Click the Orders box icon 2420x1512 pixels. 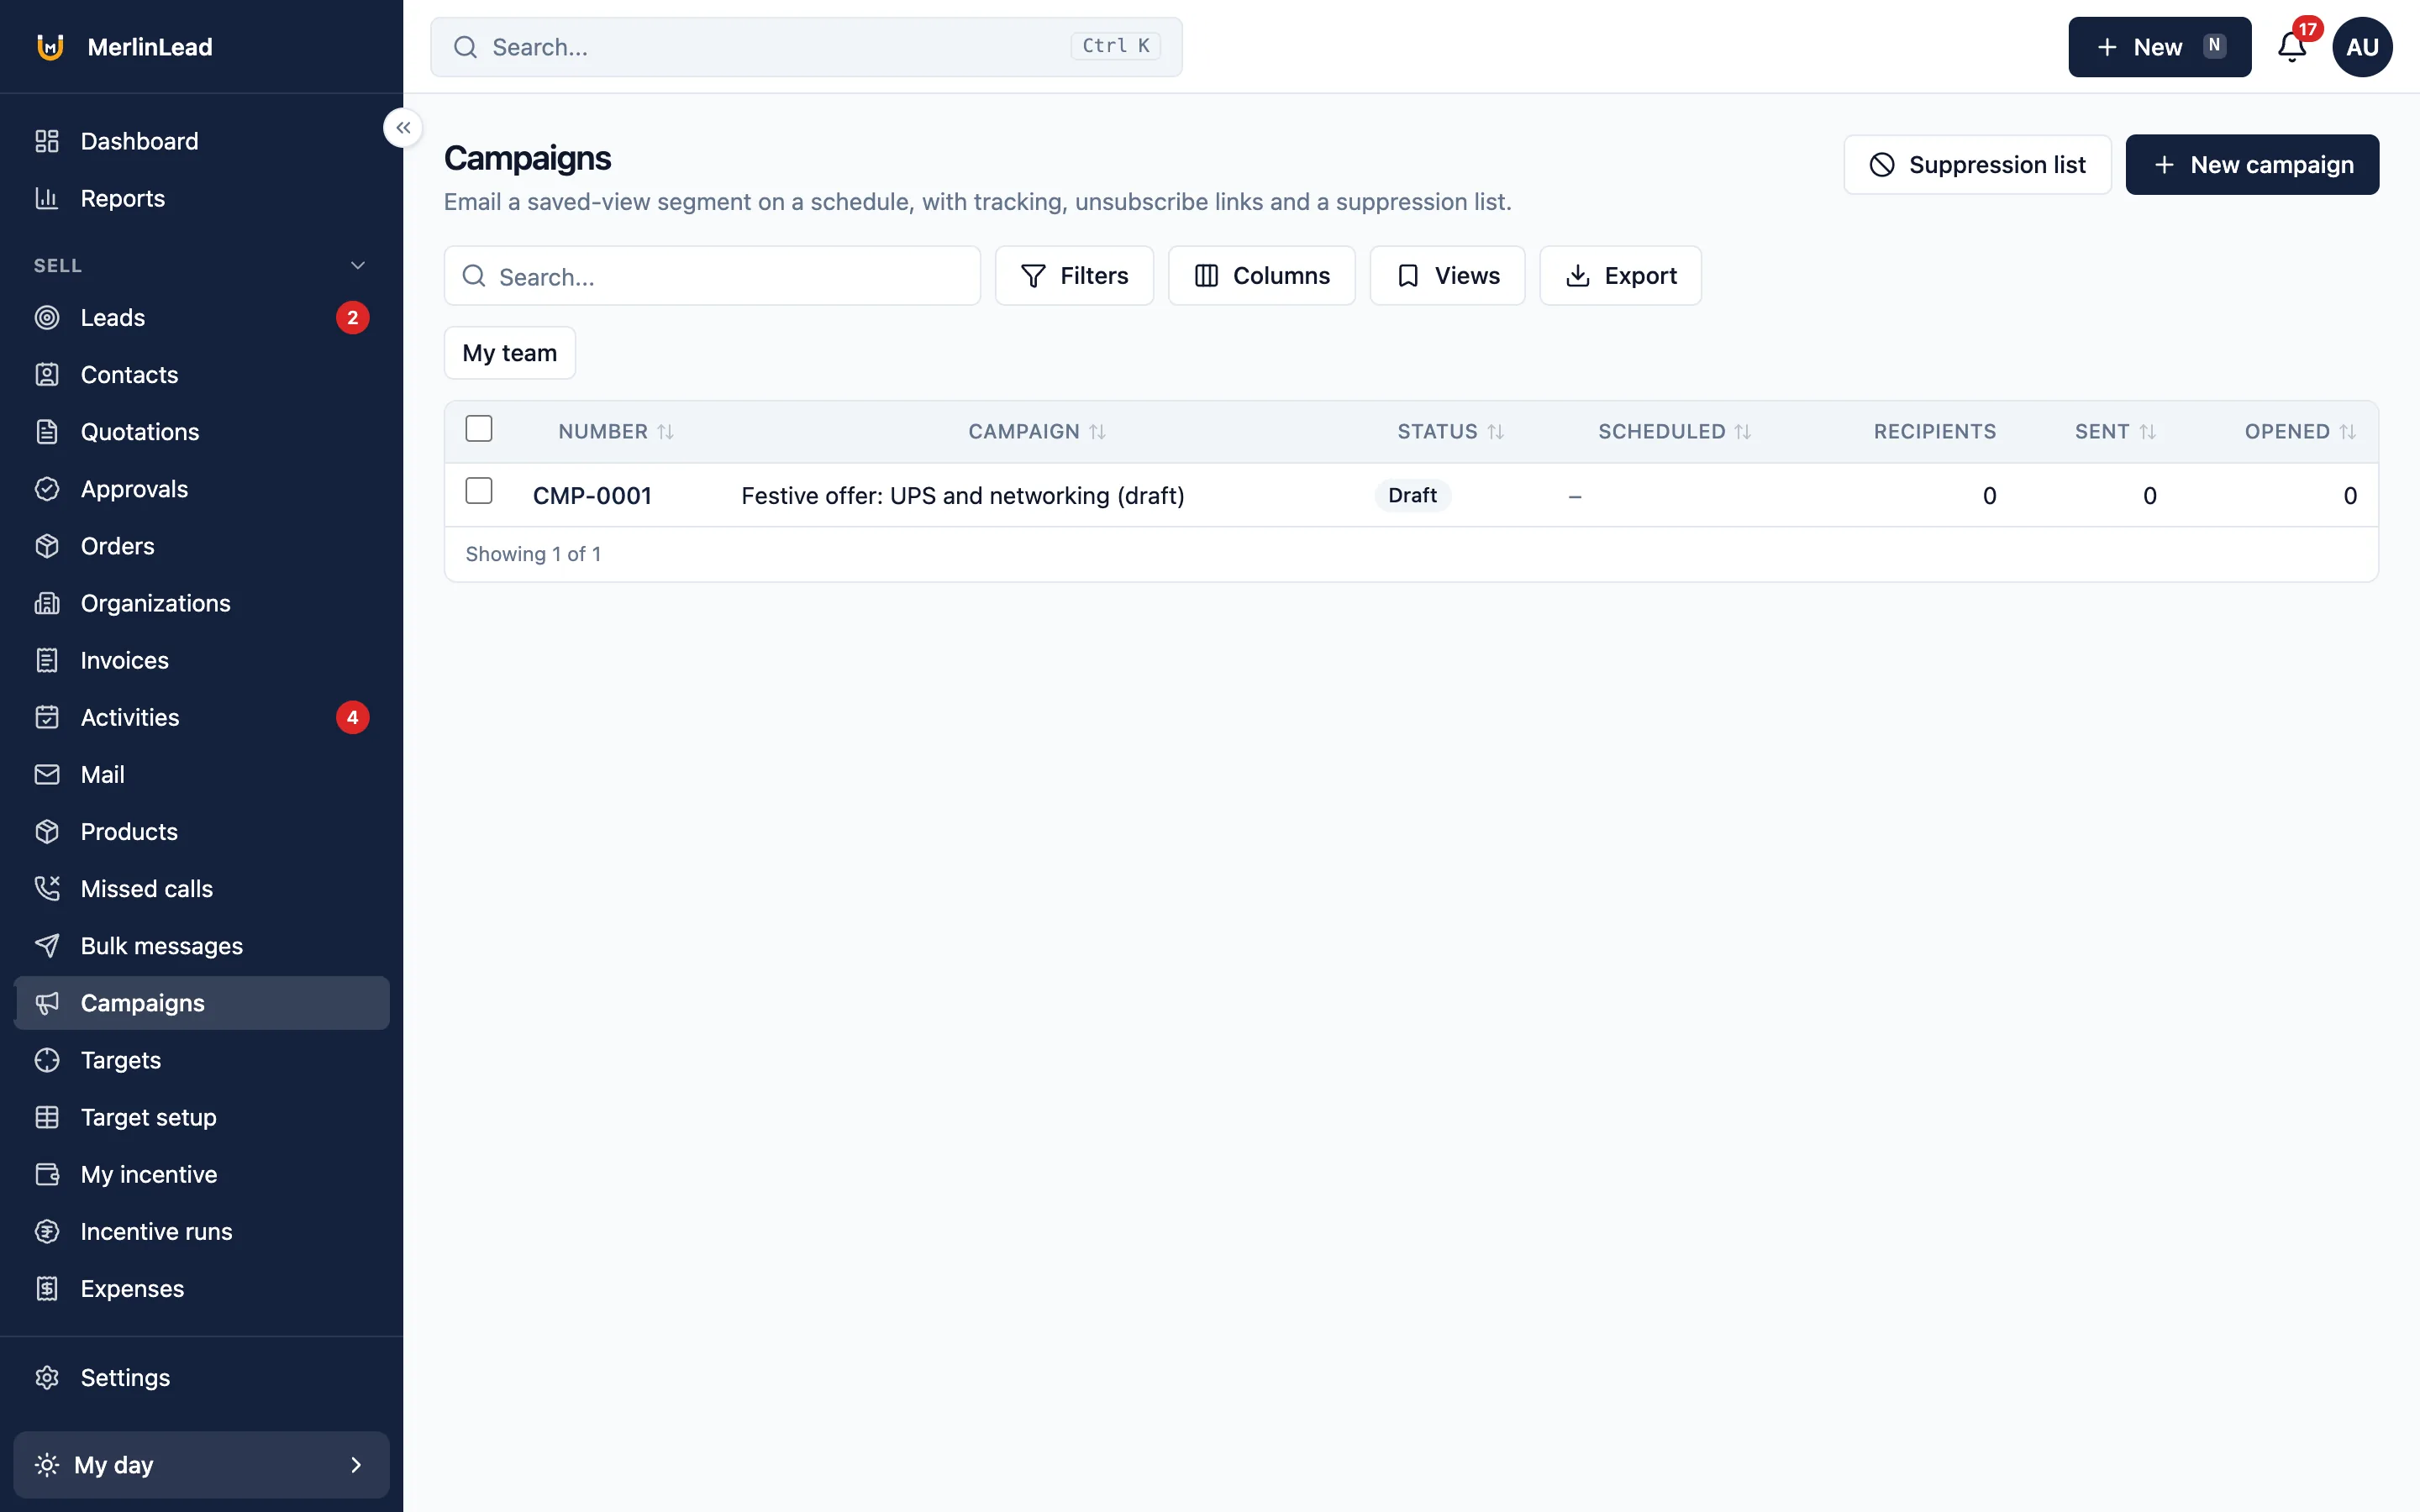coord(47,546)
